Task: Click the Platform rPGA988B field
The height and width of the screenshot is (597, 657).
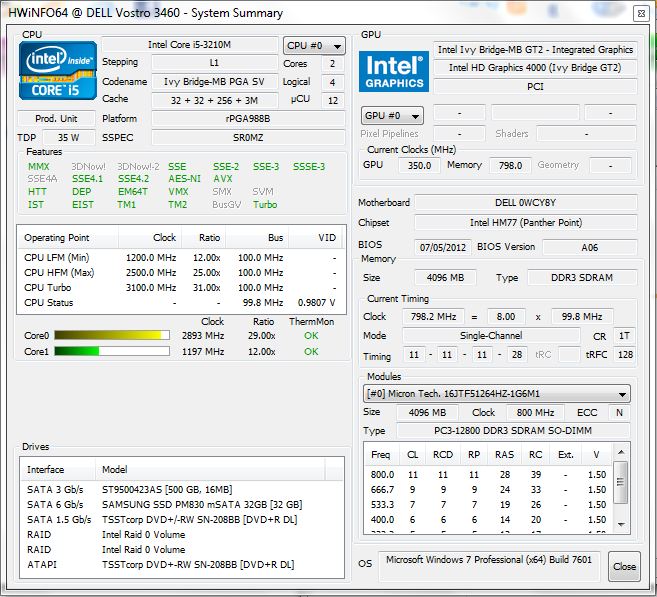Action: pyautogui.click(x=248, y=119)
